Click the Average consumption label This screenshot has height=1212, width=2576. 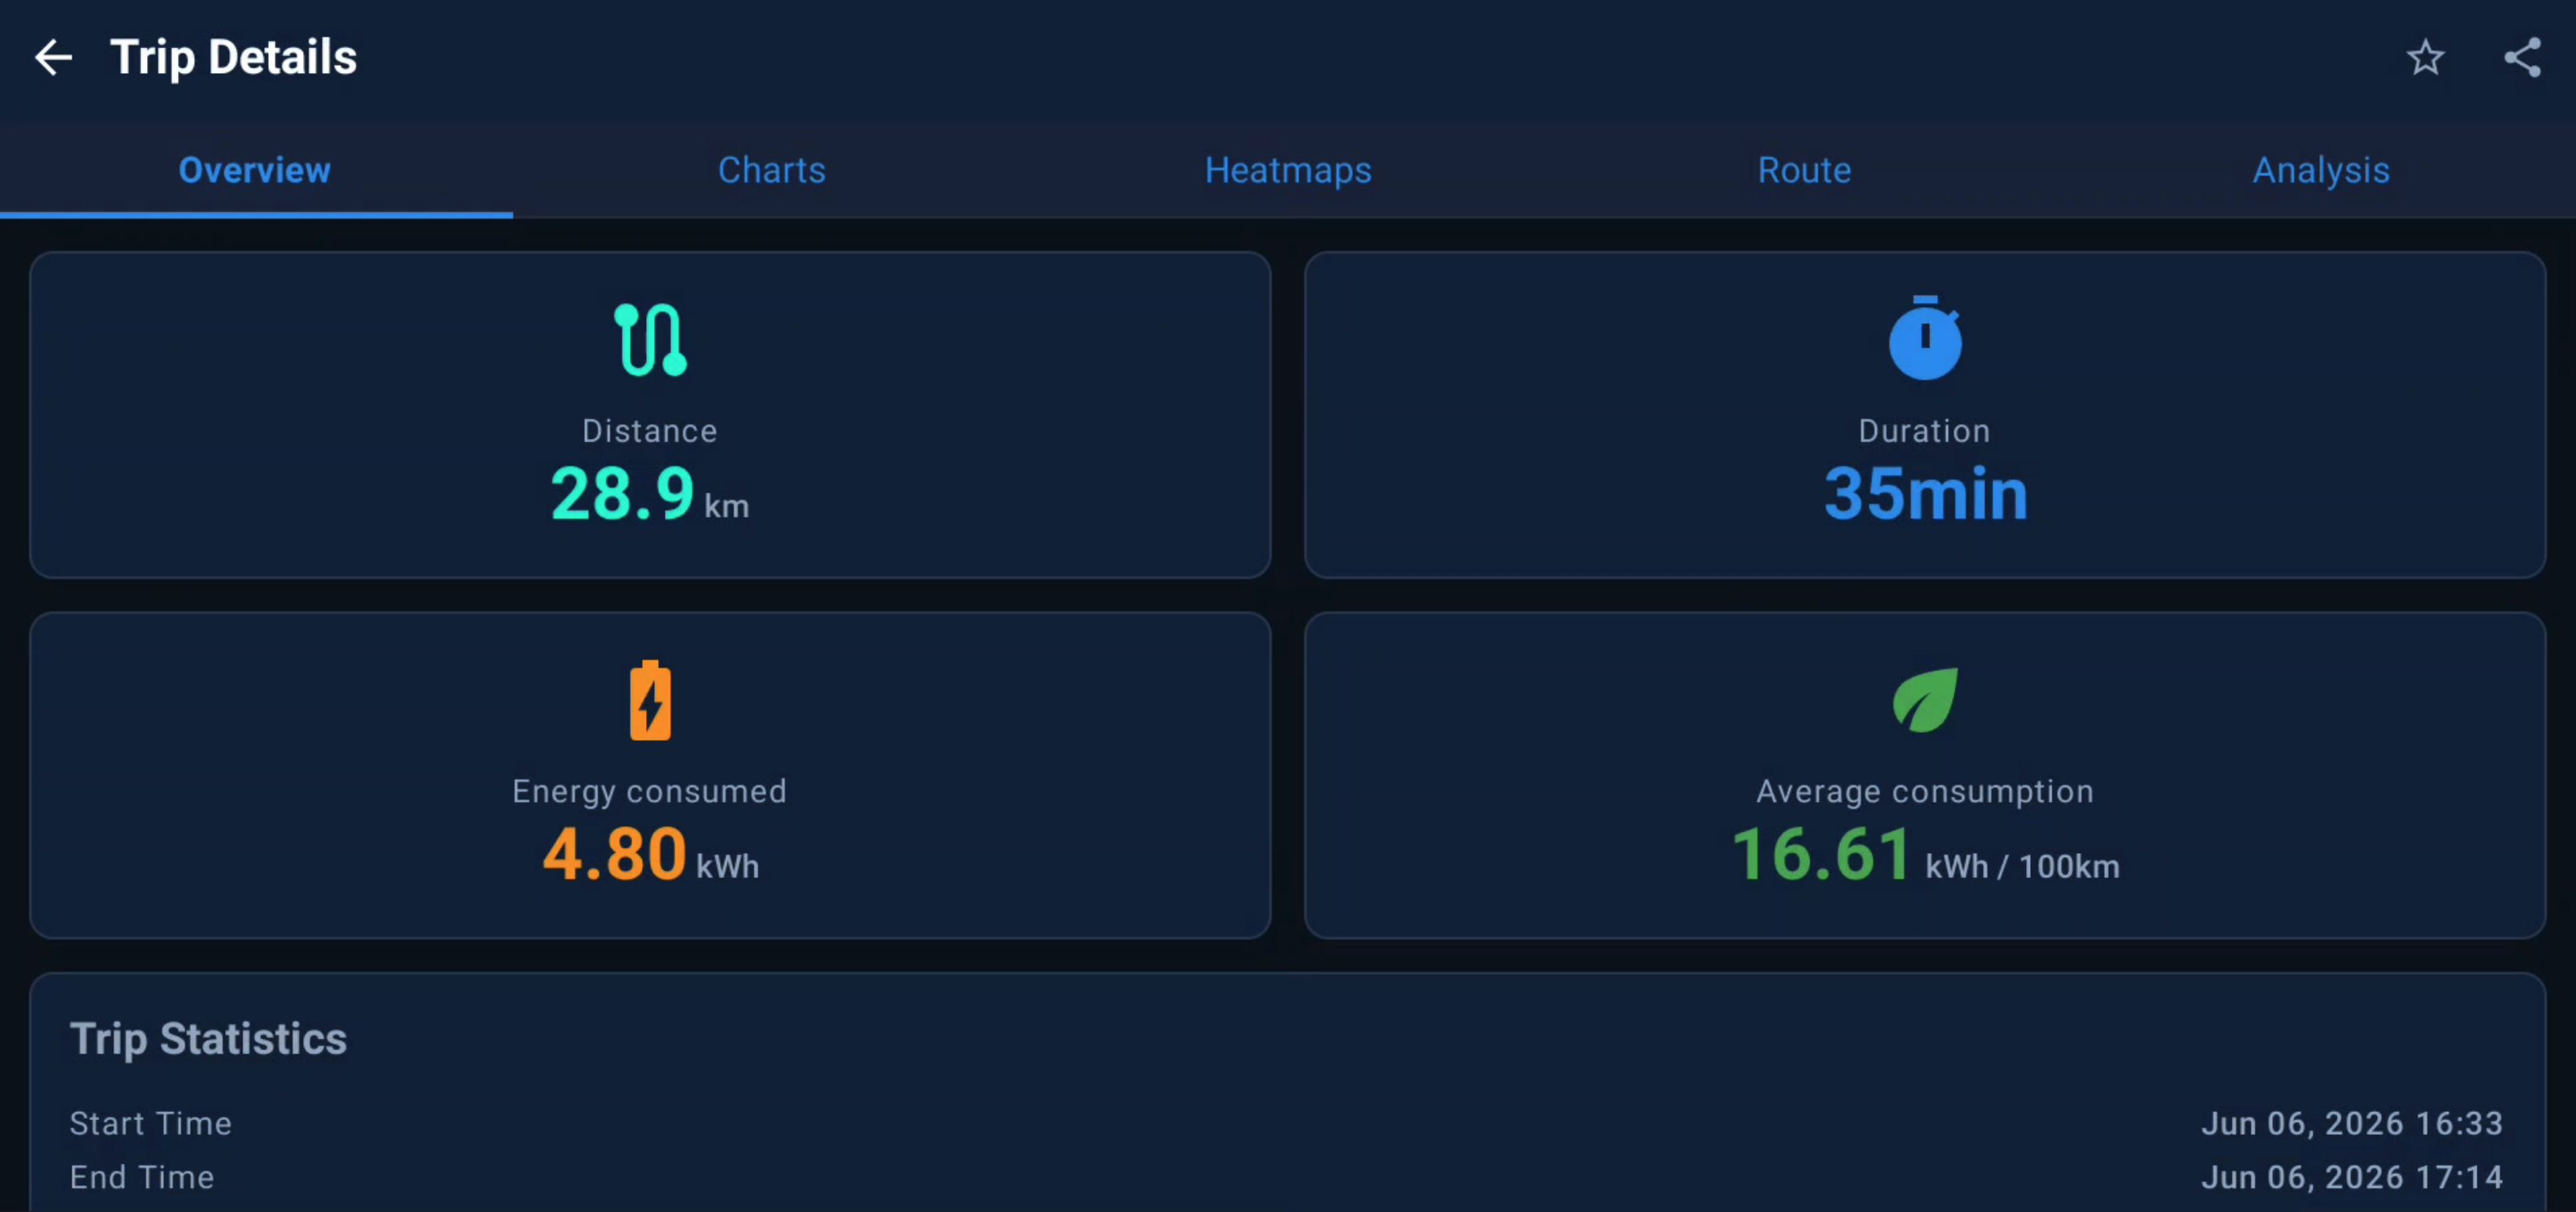(x=1925, y=792)
